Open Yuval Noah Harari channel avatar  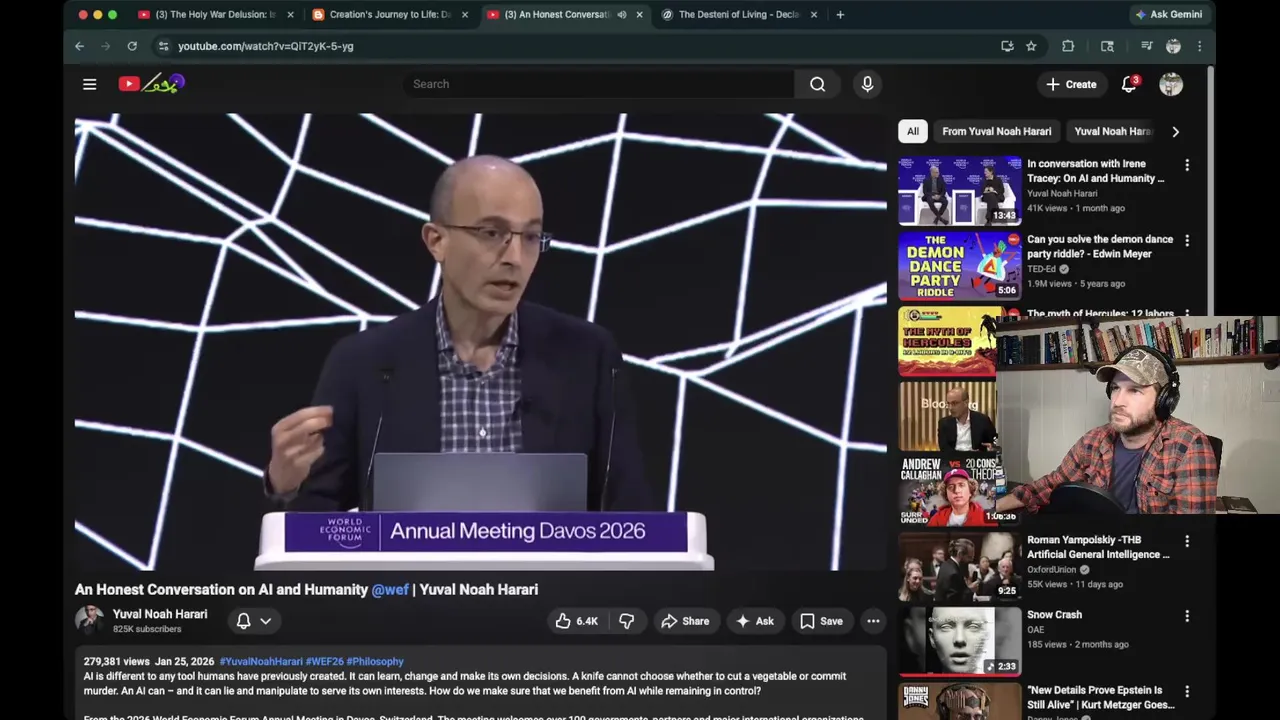click(x=89, y=620)
